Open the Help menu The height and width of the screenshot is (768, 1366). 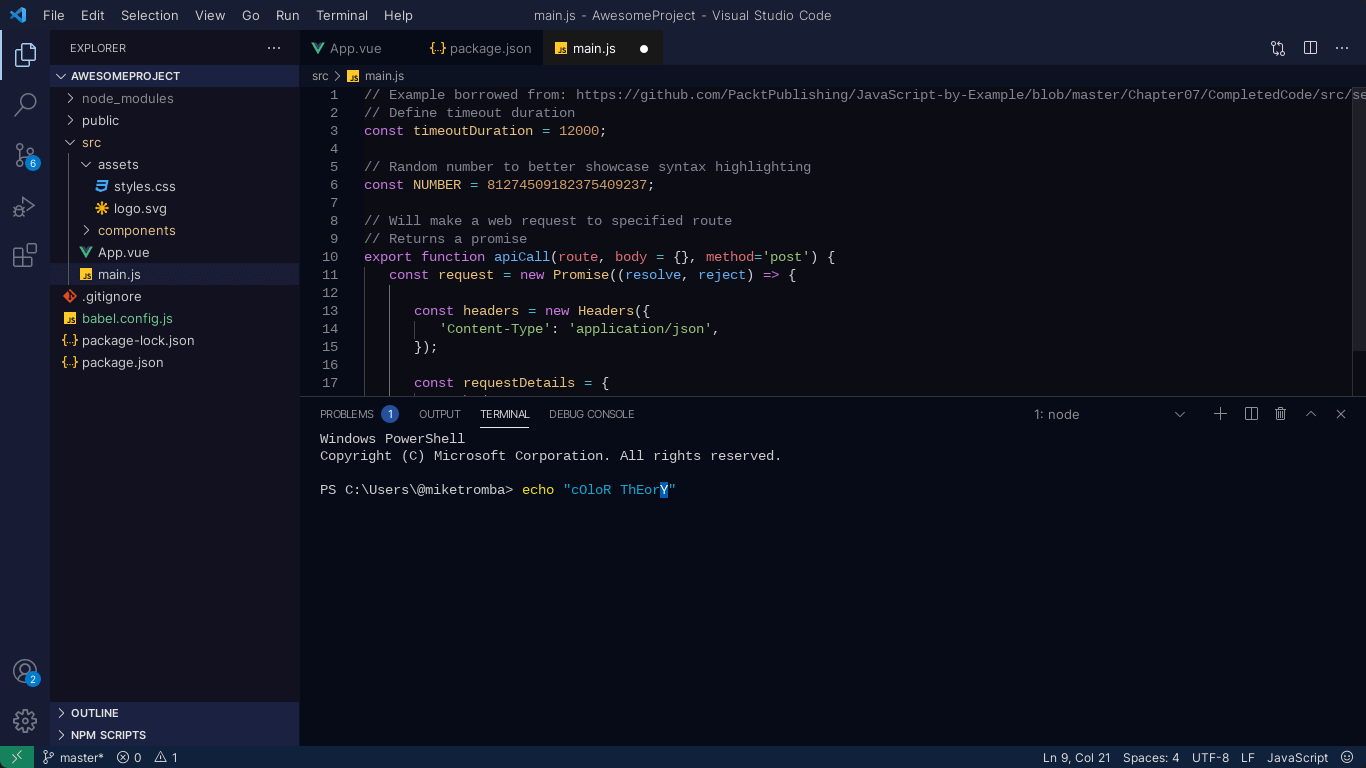tap(398, 15)
